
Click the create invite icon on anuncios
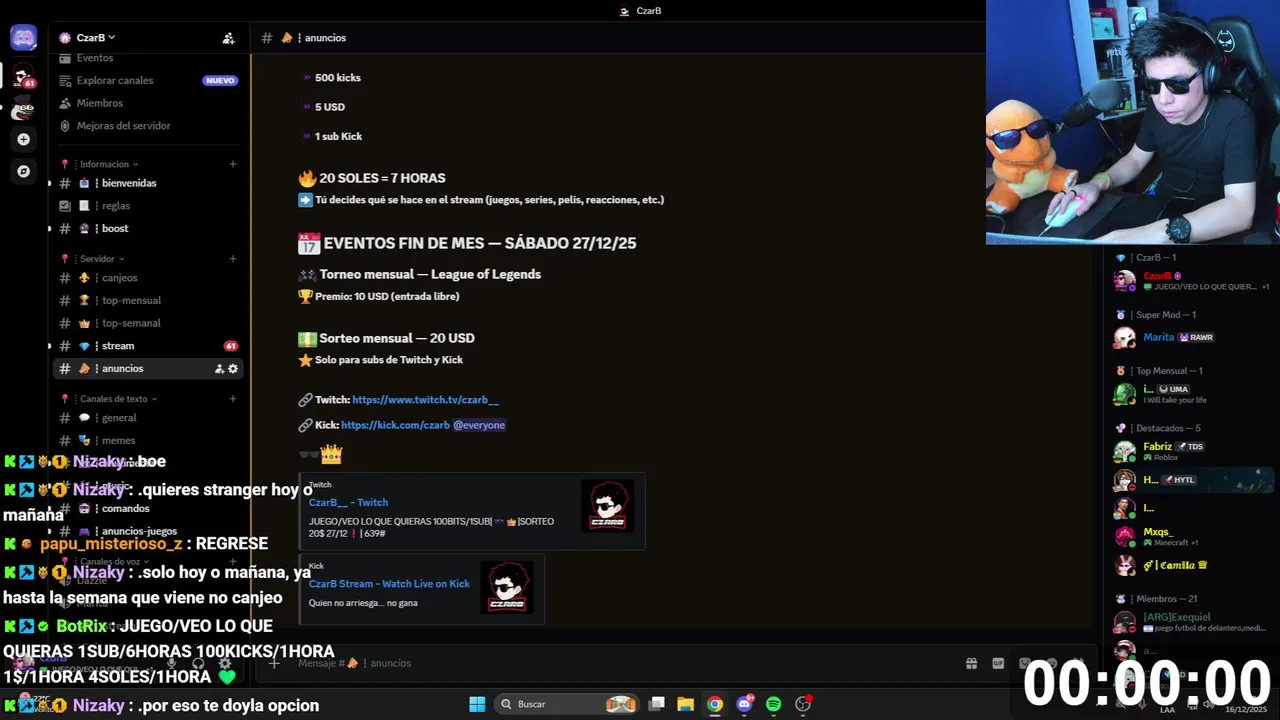click(x=219, y=369)
